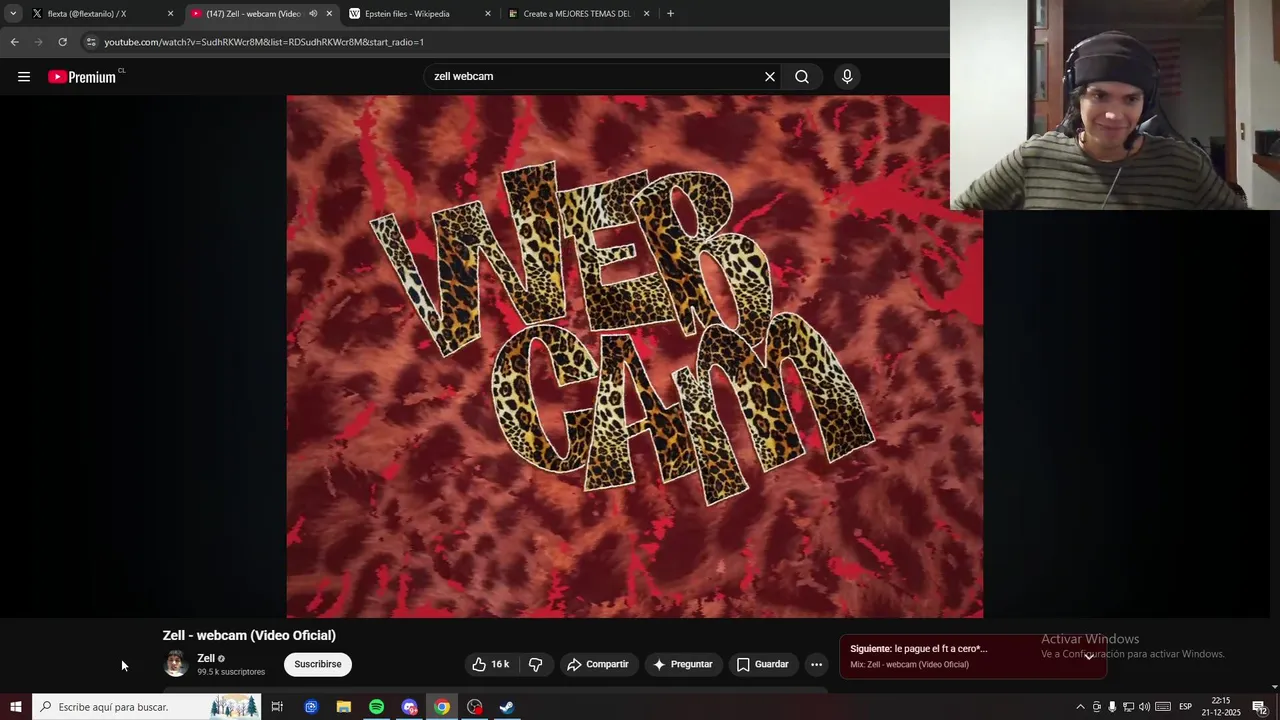Open the blue app next to Task View
The width and height of the screenshot is (1280, 720).
tap(311, 707)
